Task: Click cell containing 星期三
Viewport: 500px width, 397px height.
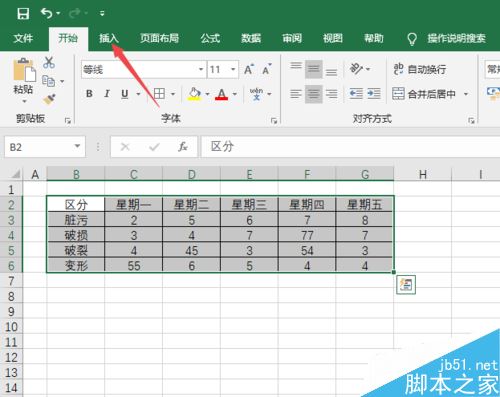Action: pos(249,204)
